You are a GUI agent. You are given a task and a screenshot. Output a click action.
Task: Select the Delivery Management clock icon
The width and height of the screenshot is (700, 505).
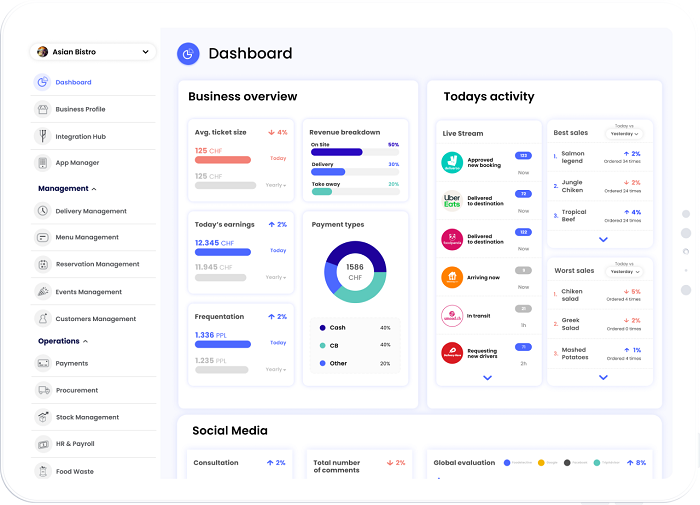[x=43, y=211]
